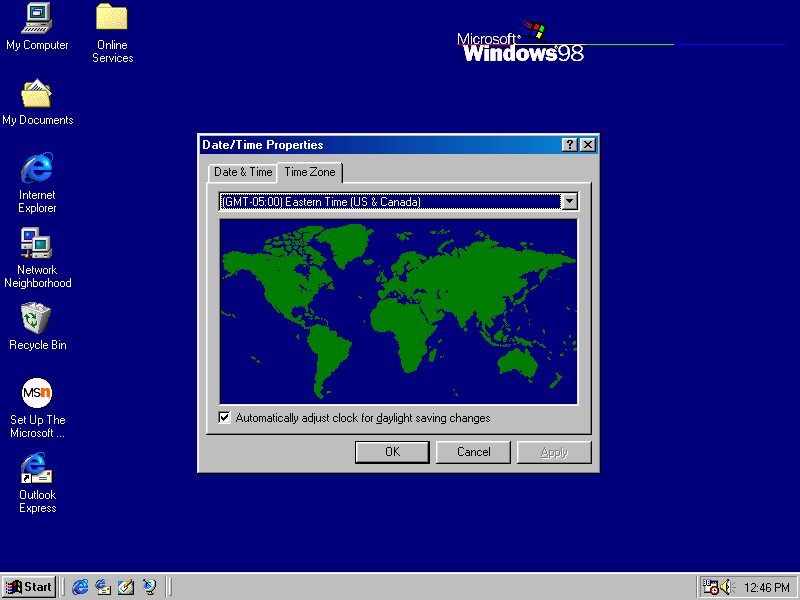Viewport: 800px width, 600px height.
Task: Toggle automatic daylight saving adjustment checkbox
Action: coord(224,418)
